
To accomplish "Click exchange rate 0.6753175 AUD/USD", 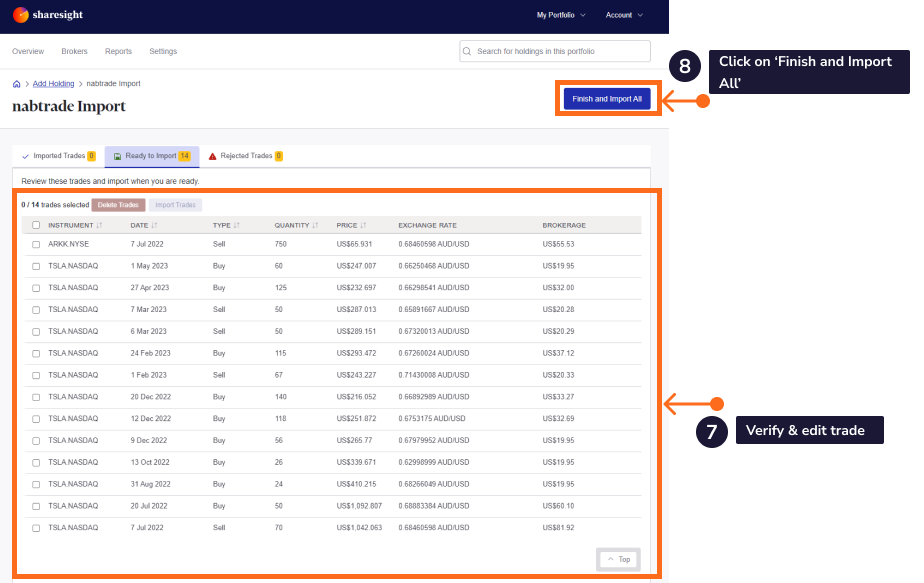I will pyautogui.click(x=432, y=419).
